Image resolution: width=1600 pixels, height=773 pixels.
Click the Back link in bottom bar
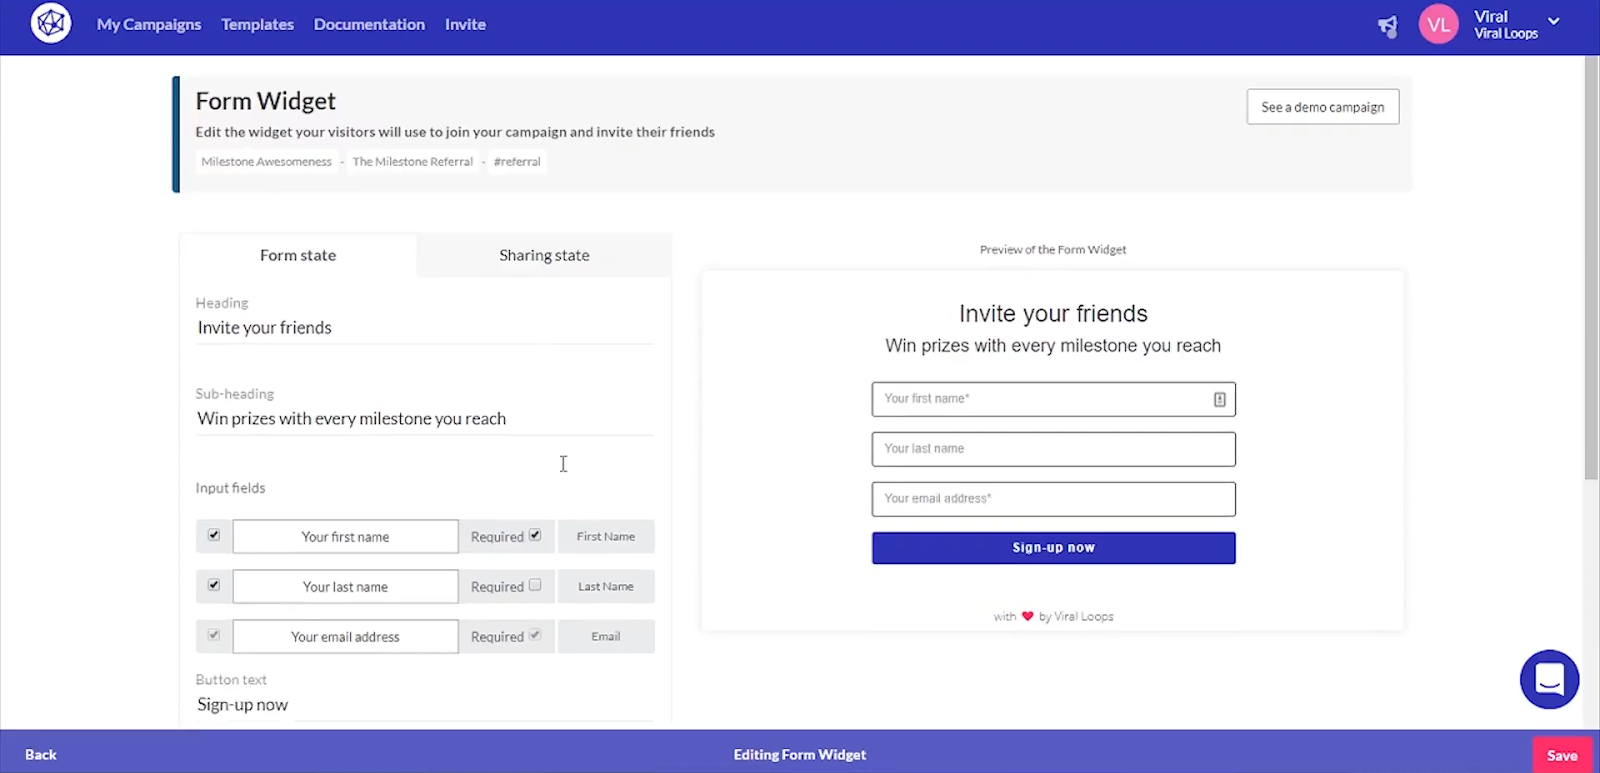click(41, 755)
